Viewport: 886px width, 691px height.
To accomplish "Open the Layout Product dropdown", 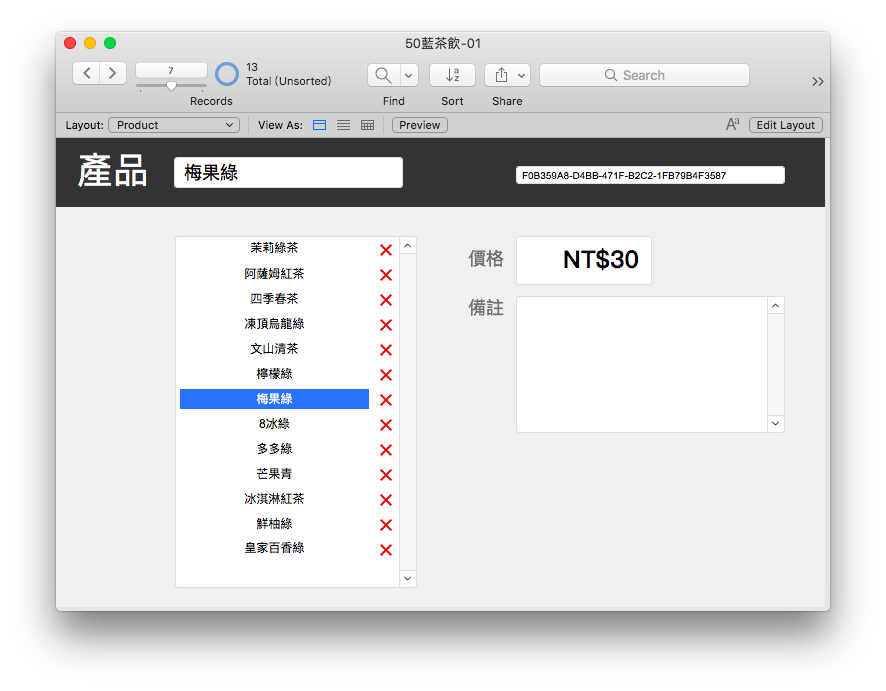I will pos(174,125).
